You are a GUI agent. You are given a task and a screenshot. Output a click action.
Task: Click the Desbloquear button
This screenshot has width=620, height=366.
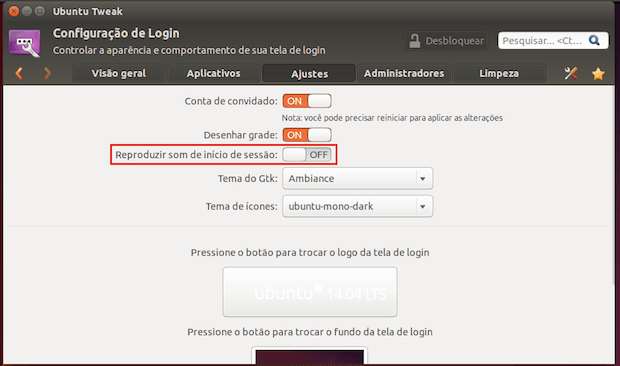tap(446, 41)
